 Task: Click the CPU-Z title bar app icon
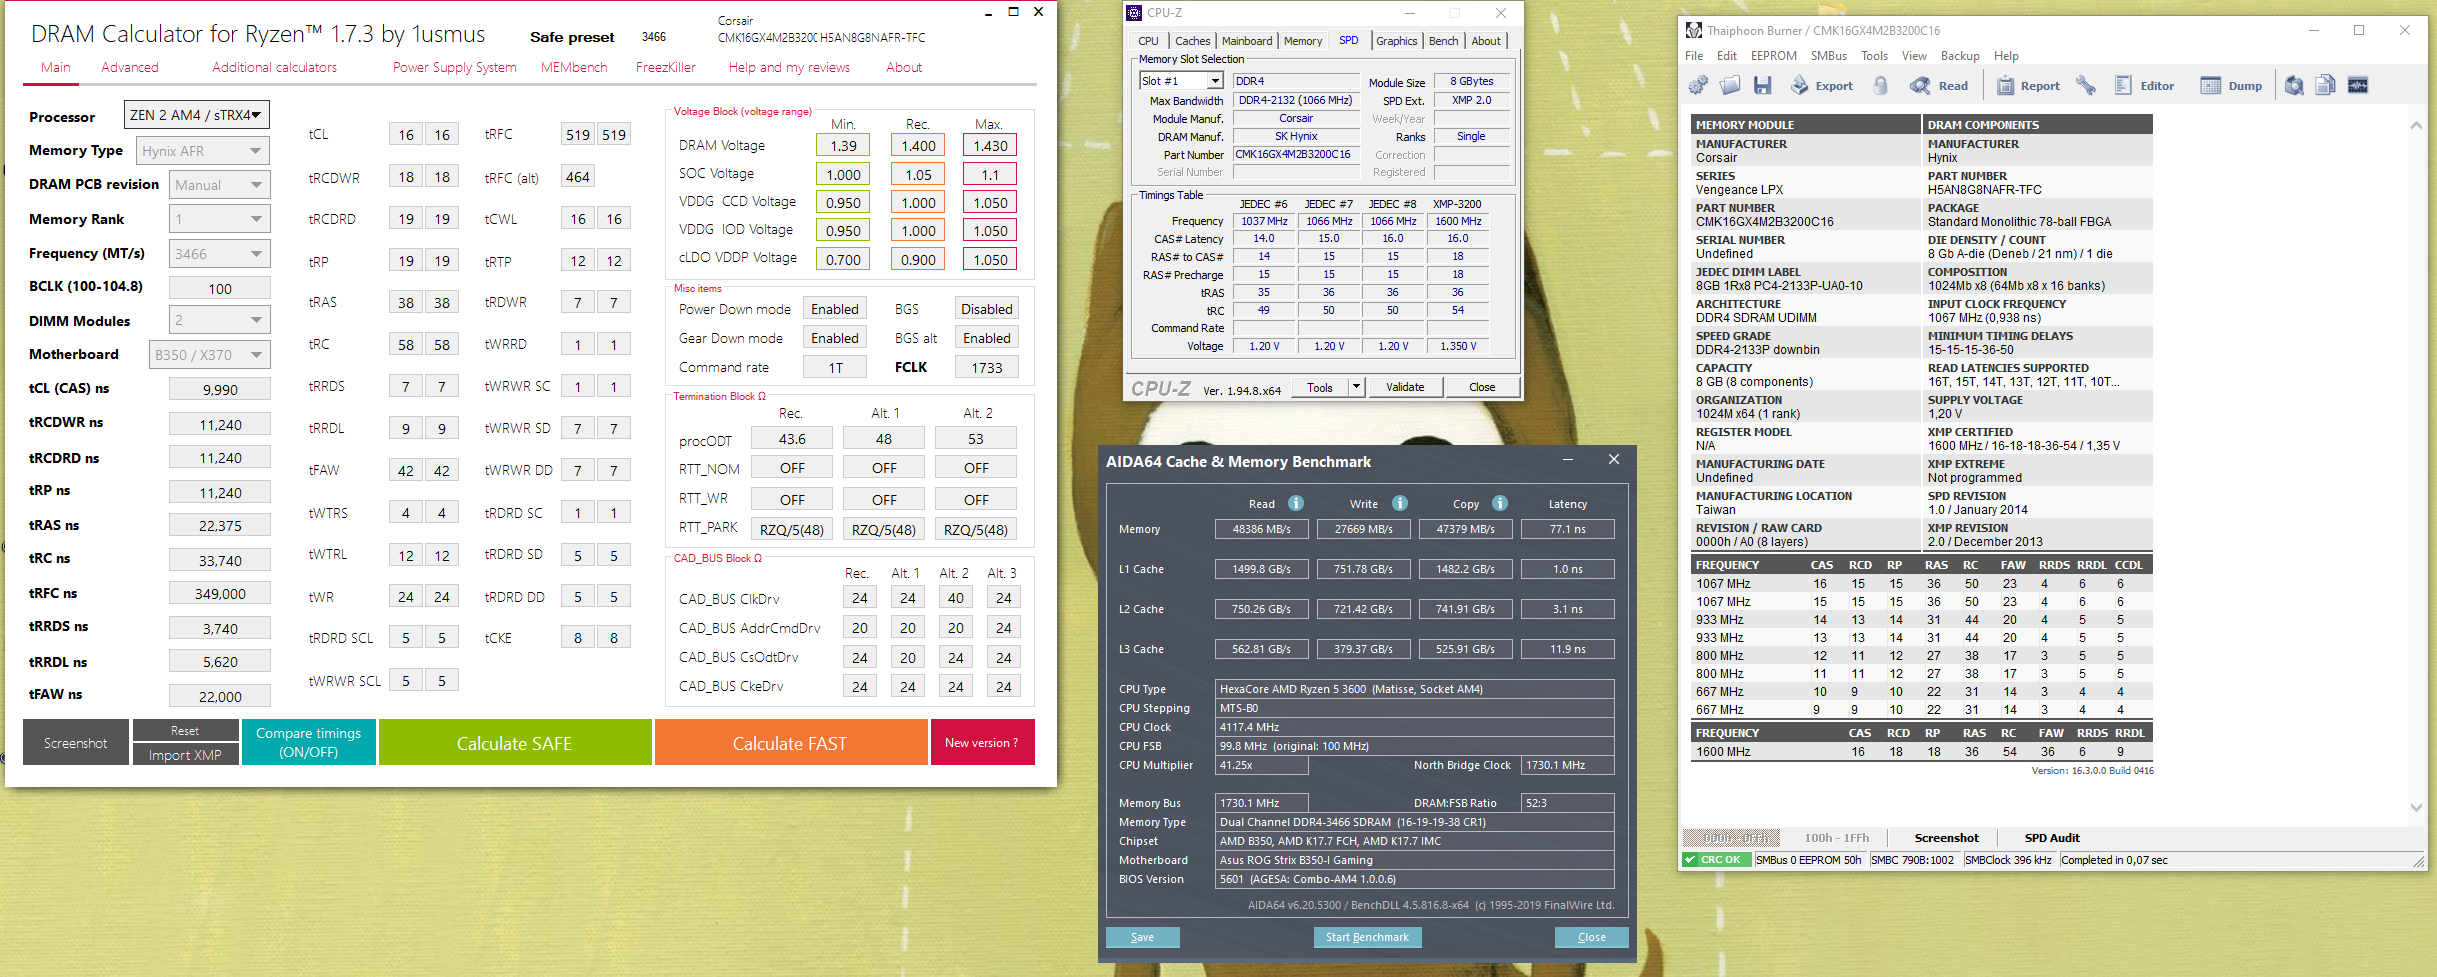1134,13
